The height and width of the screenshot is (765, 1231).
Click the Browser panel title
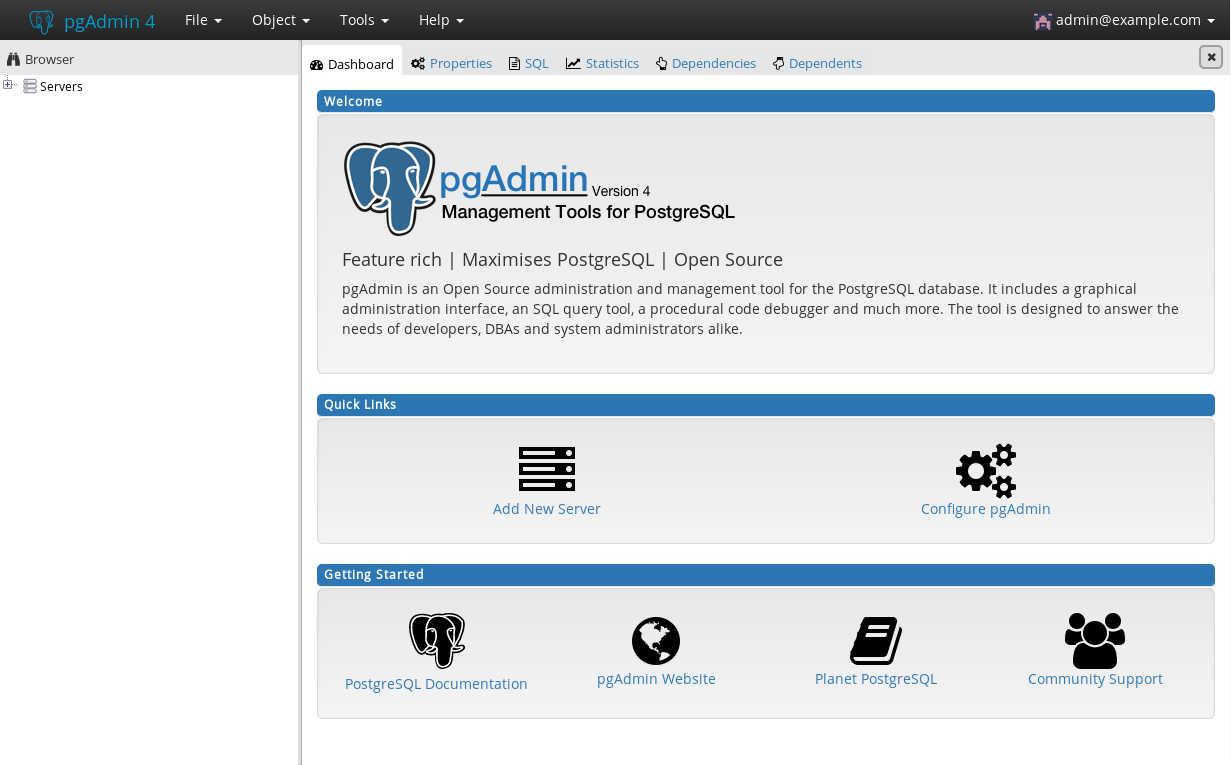click(50, 59)
